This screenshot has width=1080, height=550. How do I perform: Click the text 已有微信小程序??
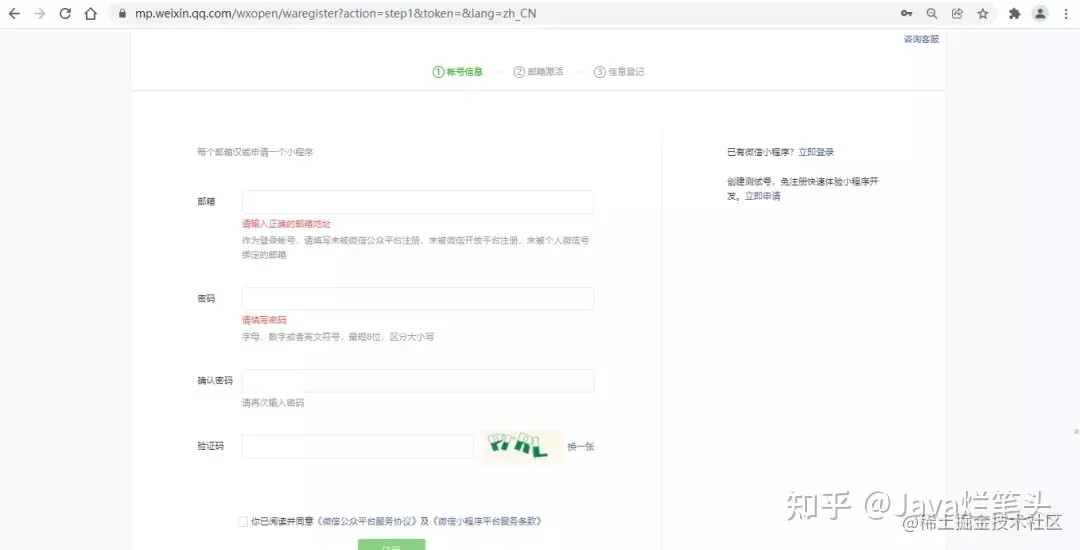pos(761,152)
